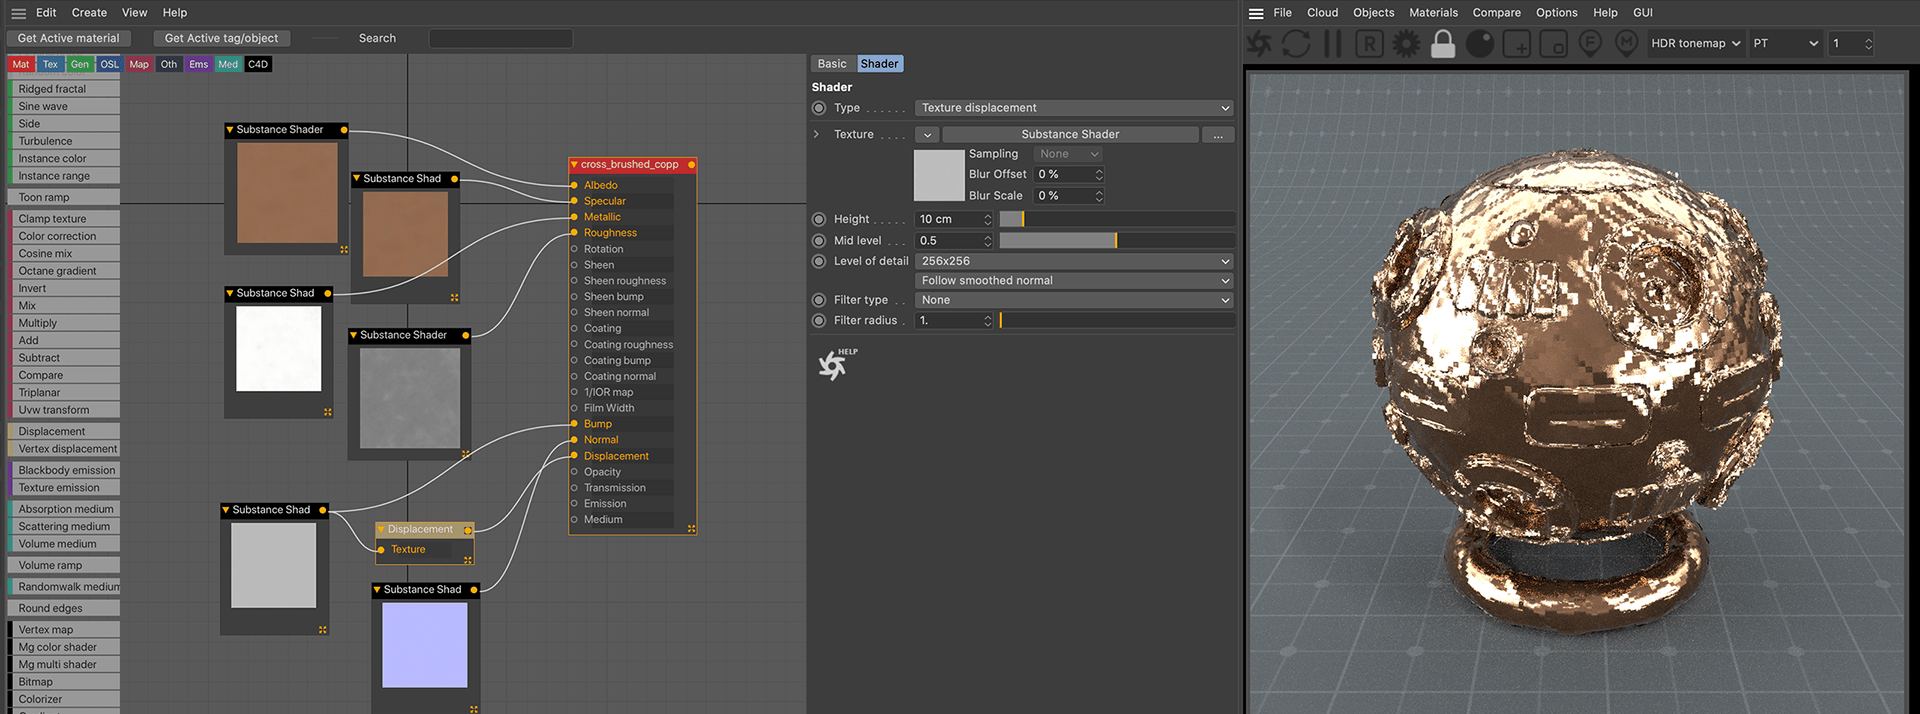Open the Level of detail 256x256 dropdown

1074,261
